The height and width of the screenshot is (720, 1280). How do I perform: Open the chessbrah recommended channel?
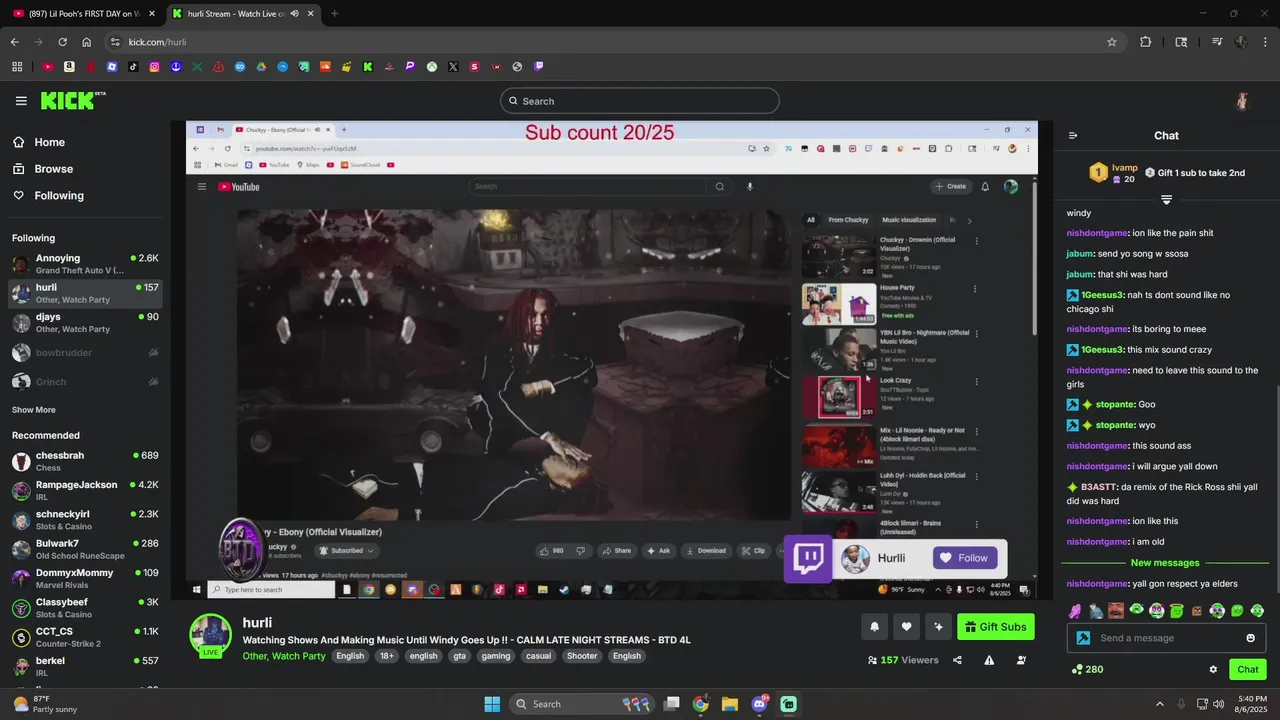(x=85, y=461)
